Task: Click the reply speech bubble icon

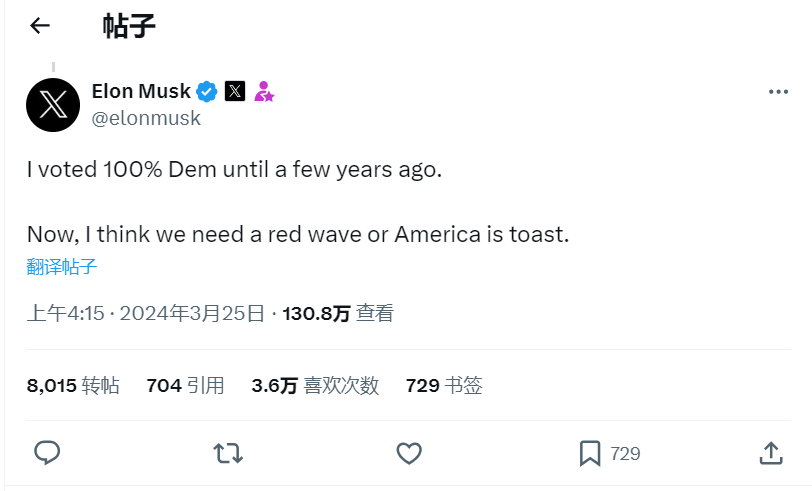Action: pos(48,453)
